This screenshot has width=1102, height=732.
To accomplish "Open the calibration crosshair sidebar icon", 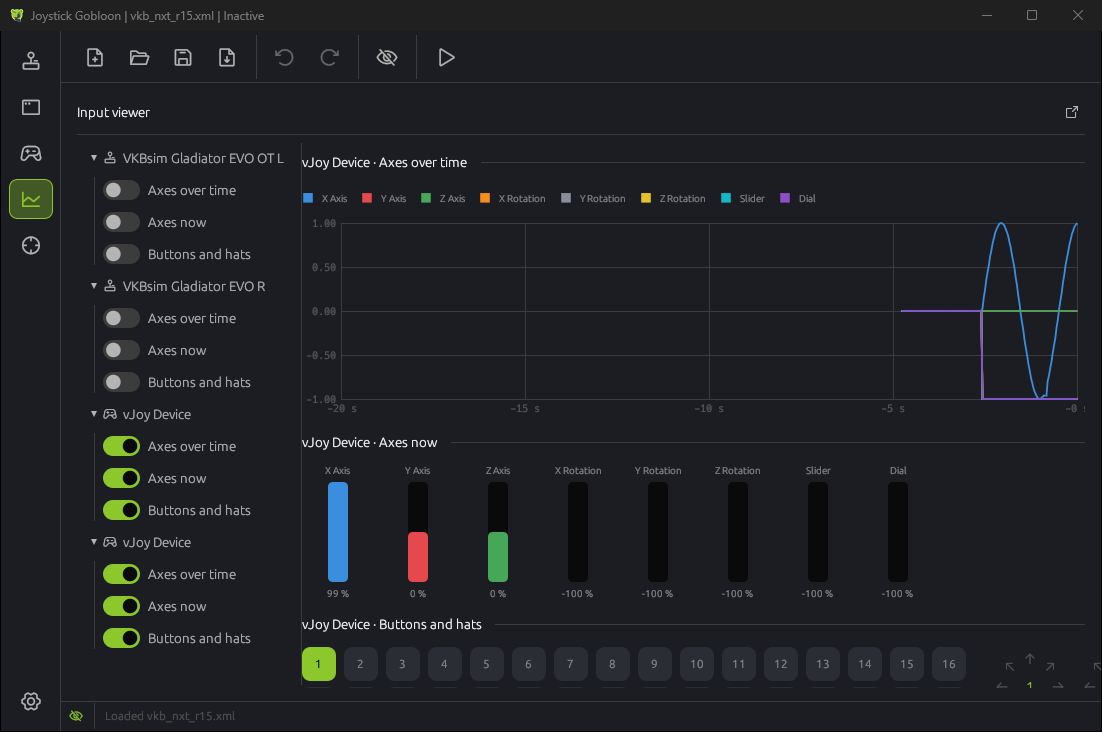I will 31,246.
